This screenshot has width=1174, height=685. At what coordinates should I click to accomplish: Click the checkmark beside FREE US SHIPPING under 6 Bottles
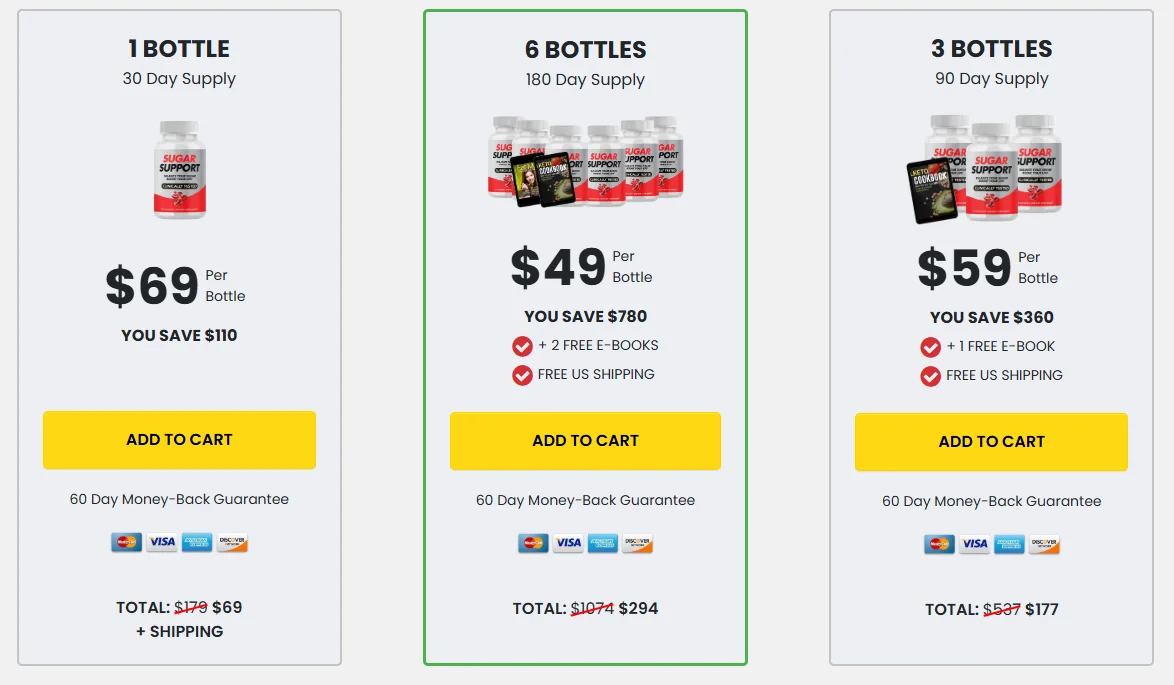click(524, 375)
